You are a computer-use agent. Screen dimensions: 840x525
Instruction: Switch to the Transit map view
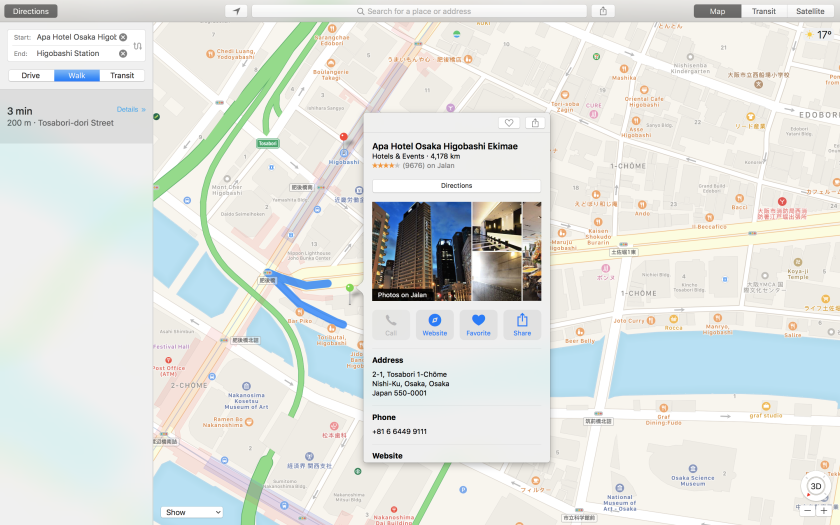click(764, 11)
